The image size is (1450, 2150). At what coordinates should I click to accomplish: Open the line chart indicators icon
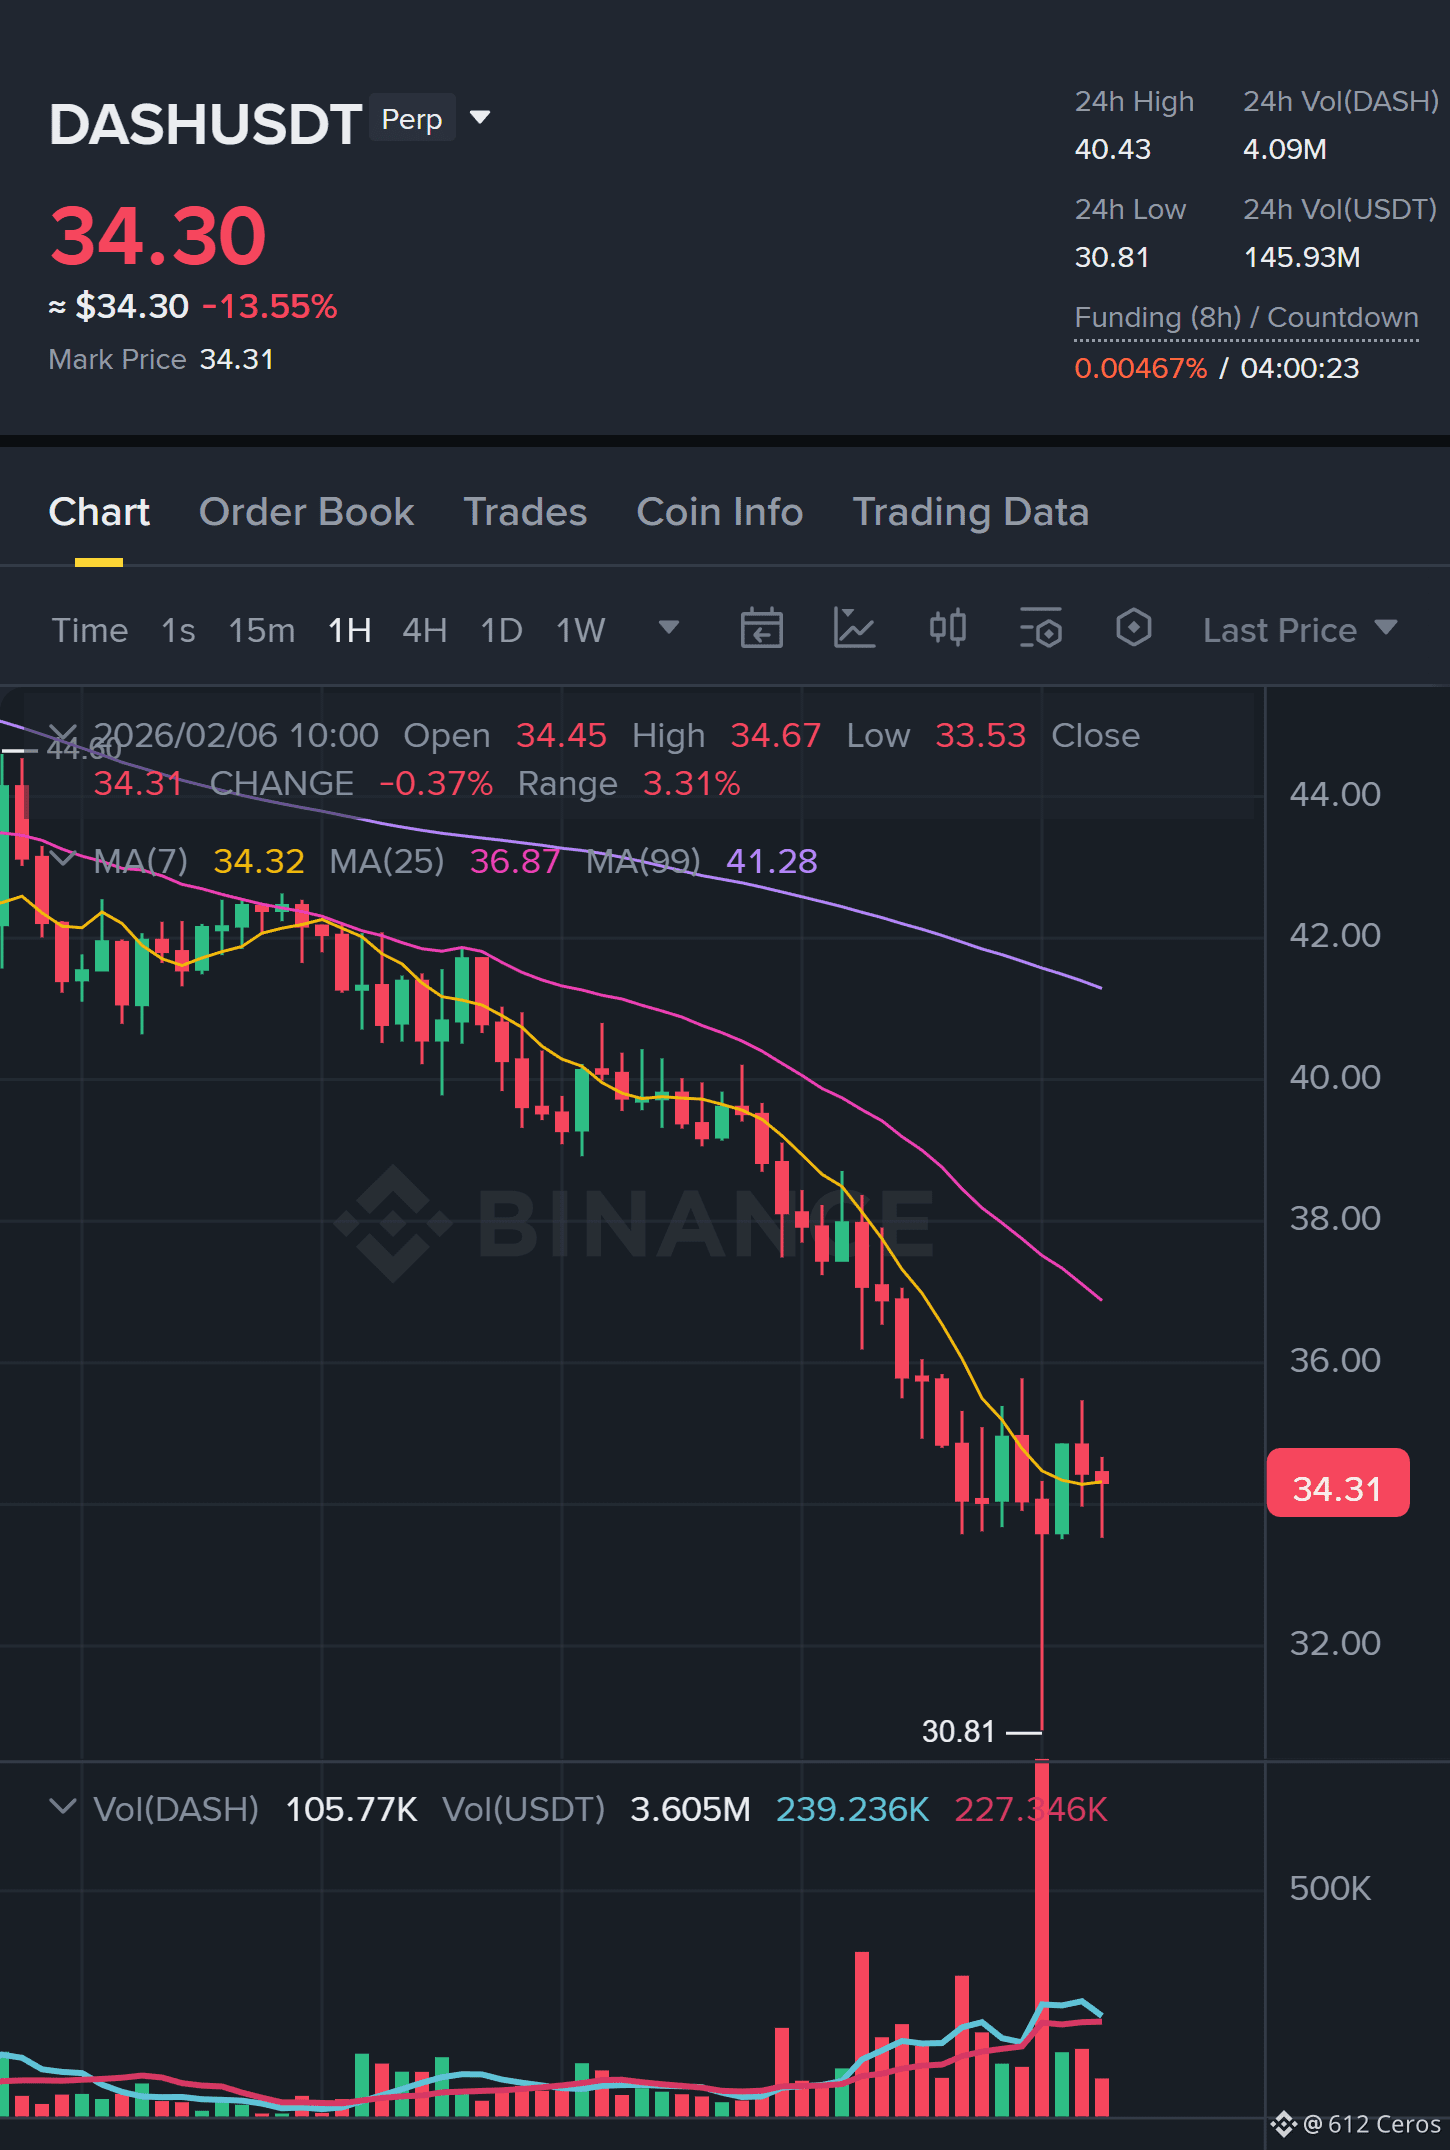point(854,629)
